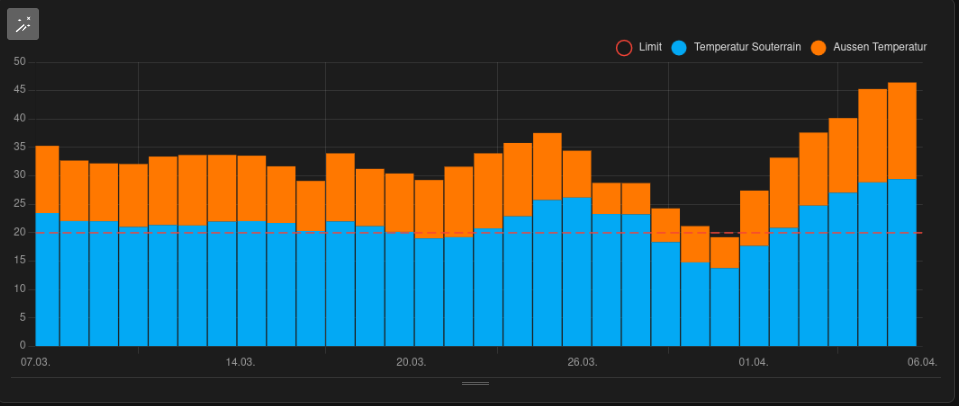
Task: Hide series via 'Aussen Temperatur' legend text
Action: (880, 47)
